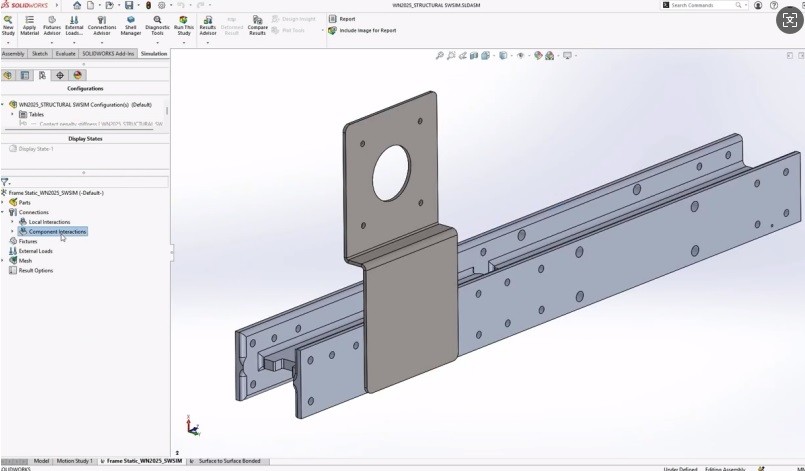The width and height of the screenshot is (805, 471).
Task: Open the ConfigurationManager tab
Action: point(42,76)
